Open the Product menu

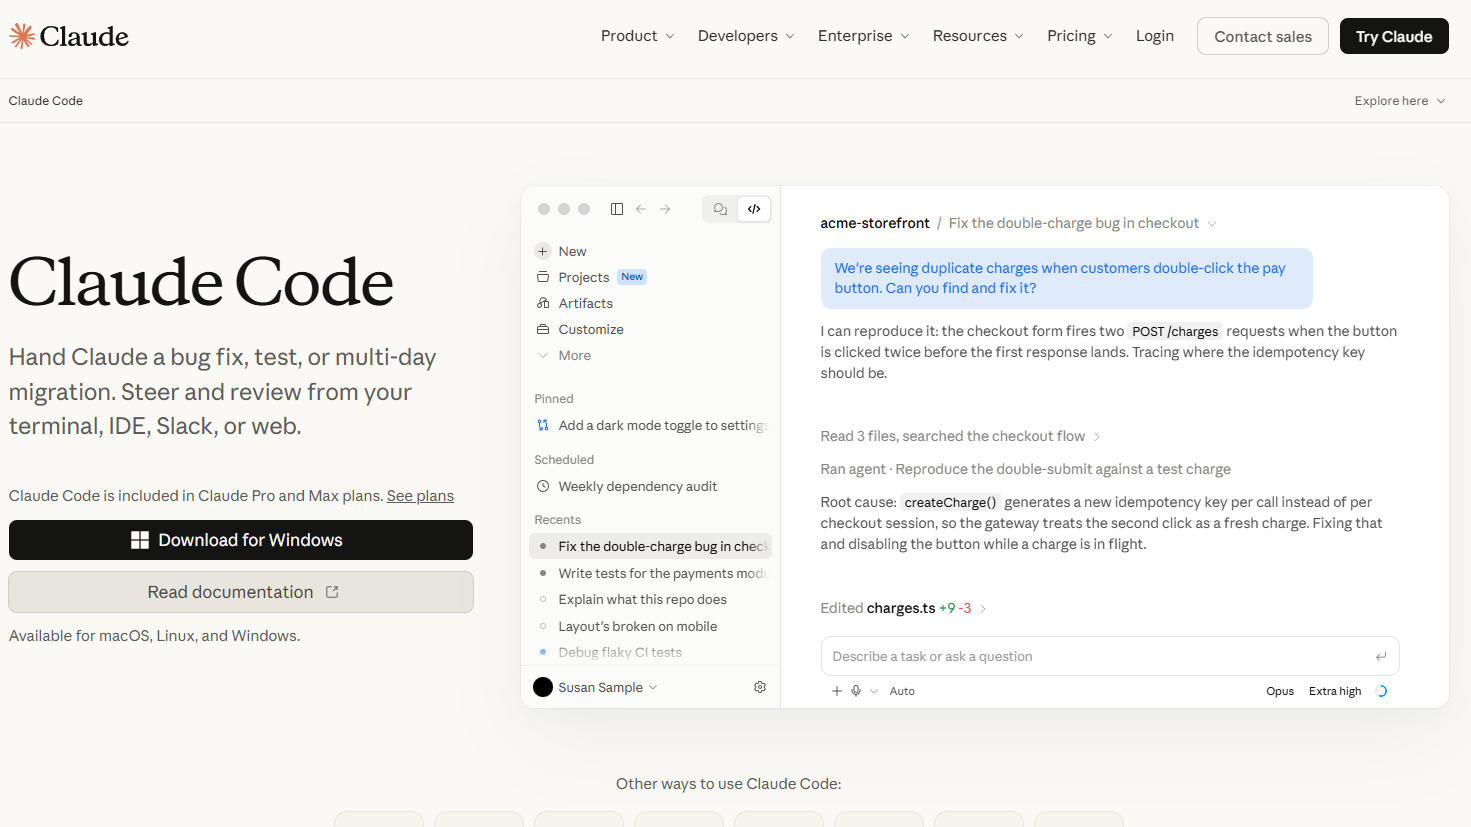(638, 36)
